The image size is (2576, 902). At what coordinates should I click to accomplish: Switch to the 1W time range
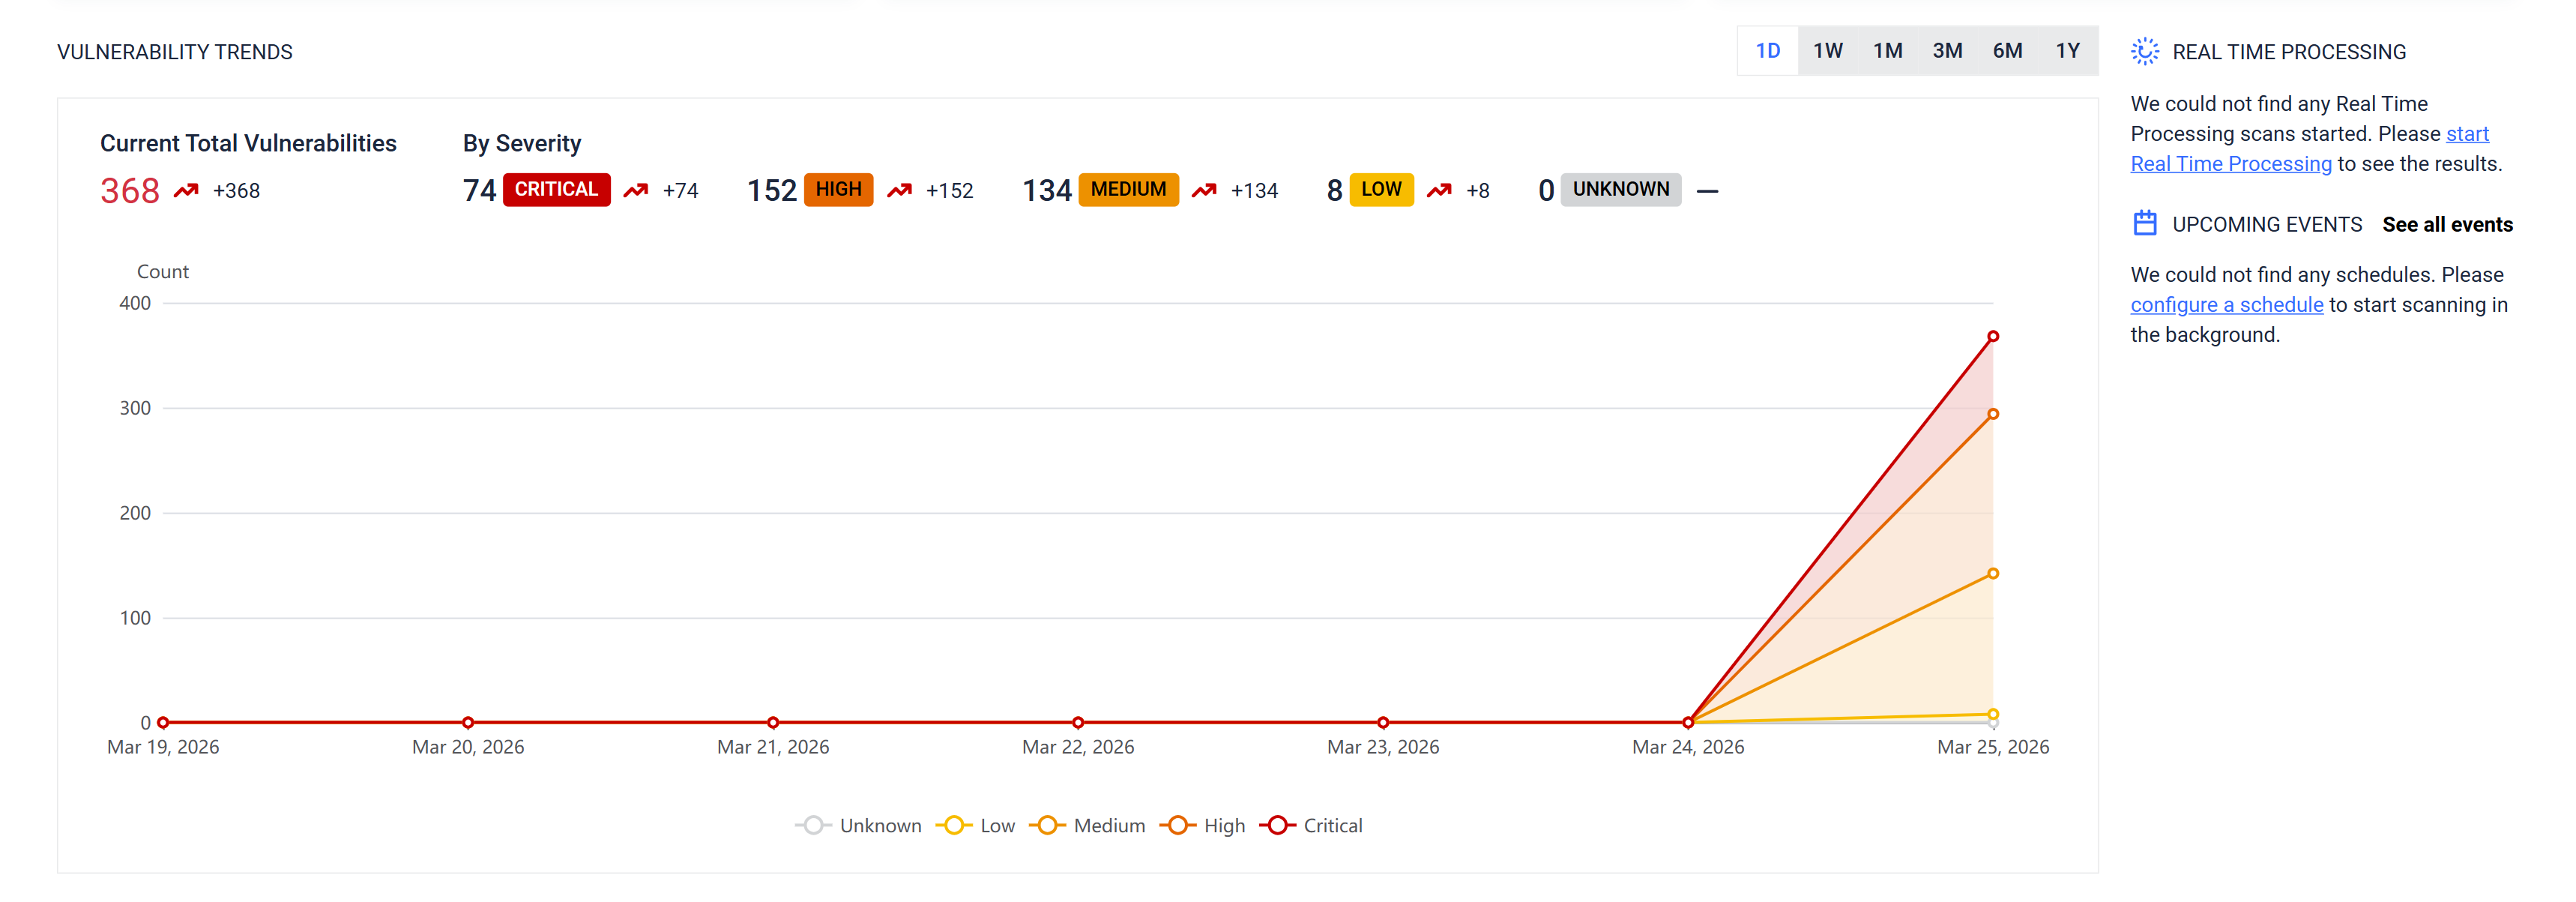tap(1827, 51)
